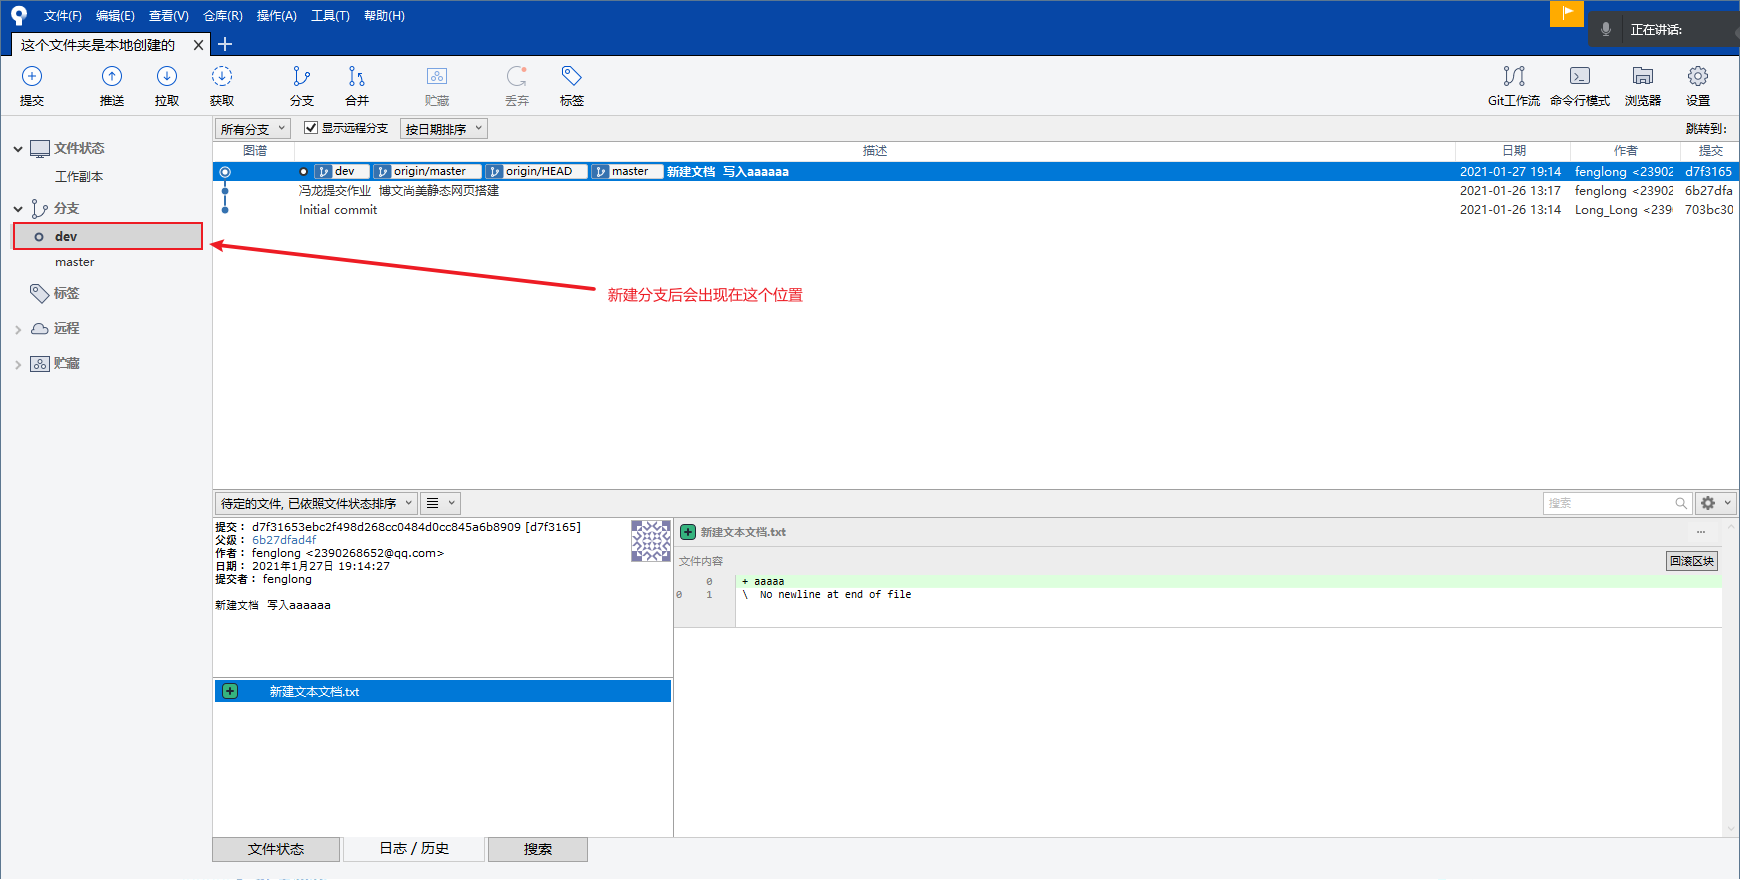1740x880 pixels.
Task: Click the 回滚区块 button
Action: tap(1692, 561)
